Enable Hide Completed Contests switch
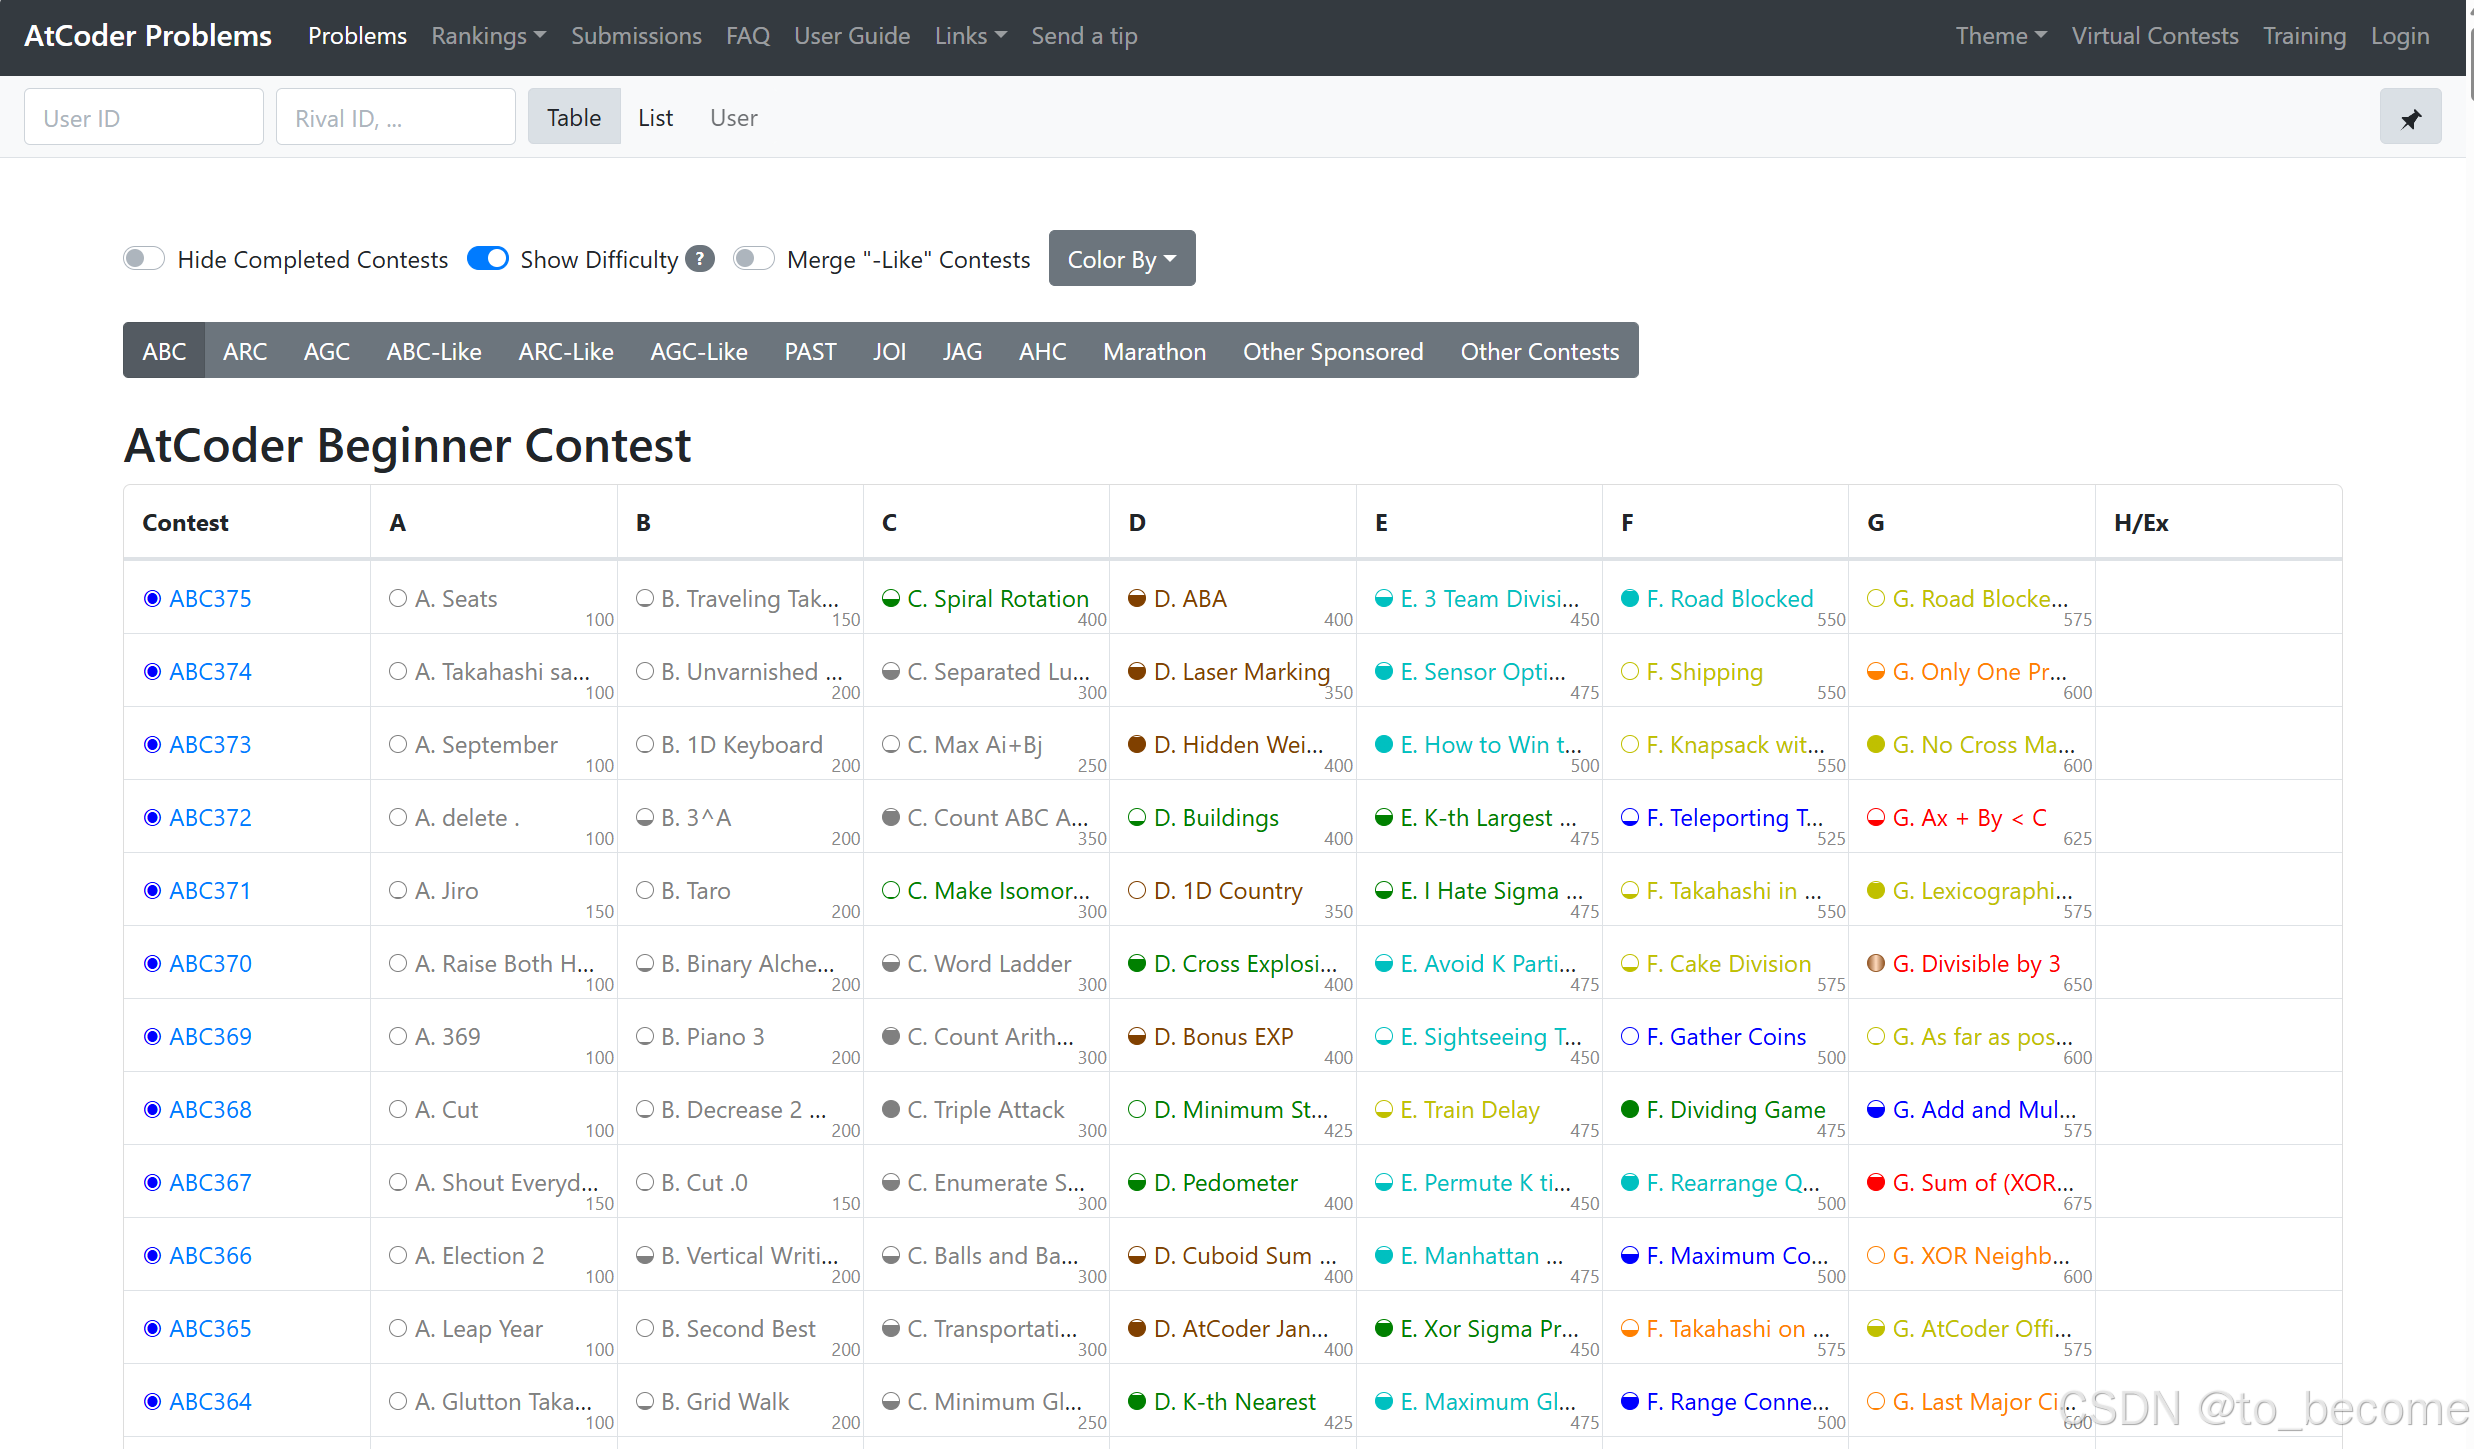 click(x=143, y=259)
